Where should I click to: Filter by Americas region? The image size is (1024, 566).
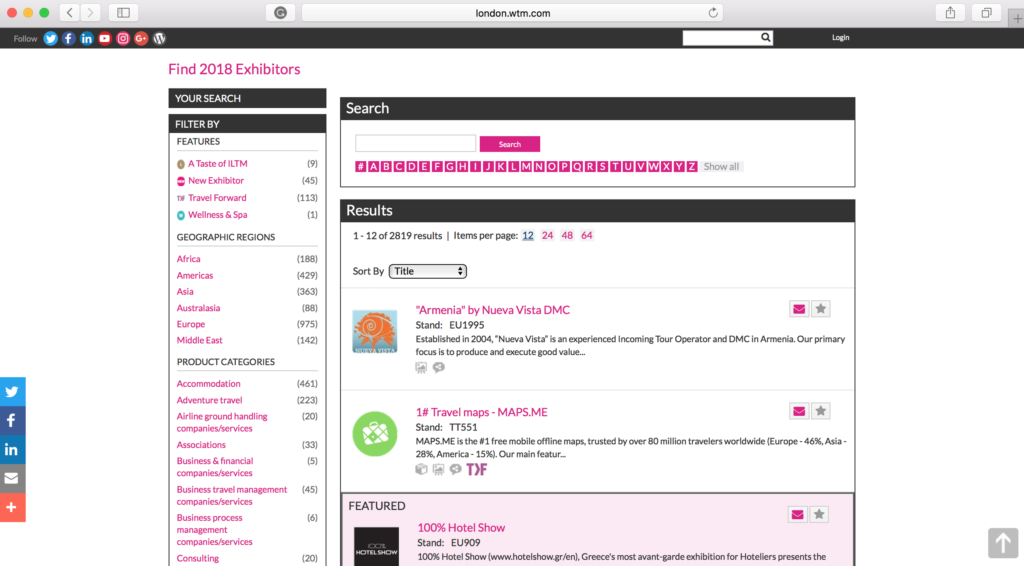click(195, 275)
